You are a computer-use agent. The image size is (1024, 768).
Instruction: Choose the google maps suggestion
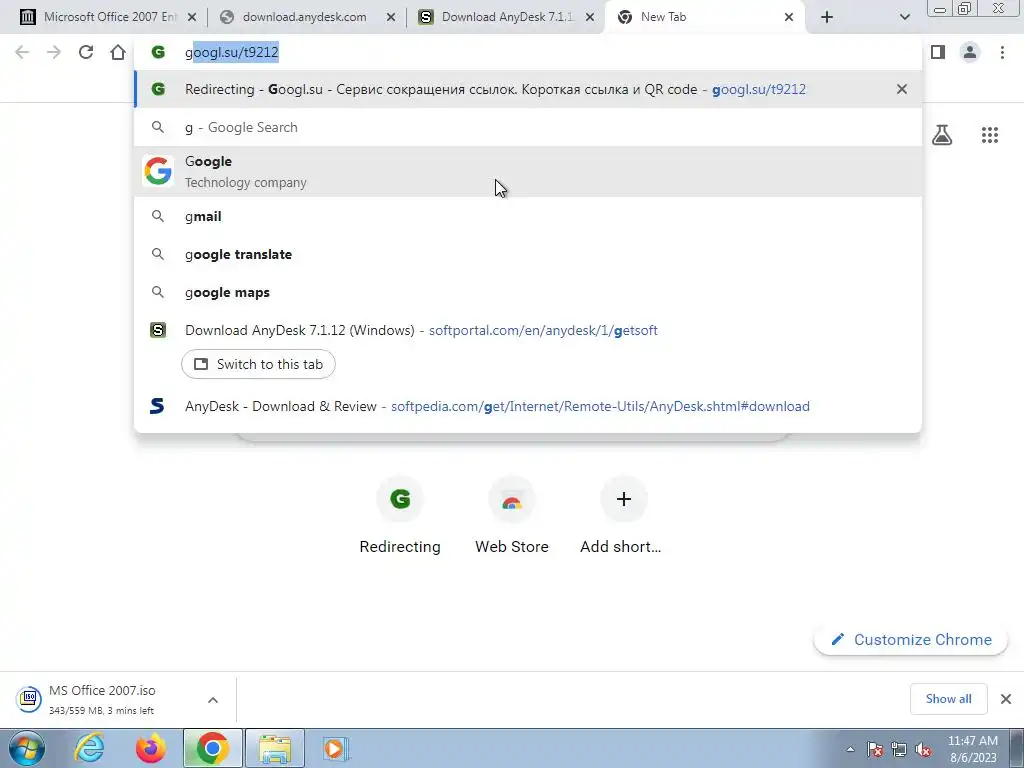(528, 292)
